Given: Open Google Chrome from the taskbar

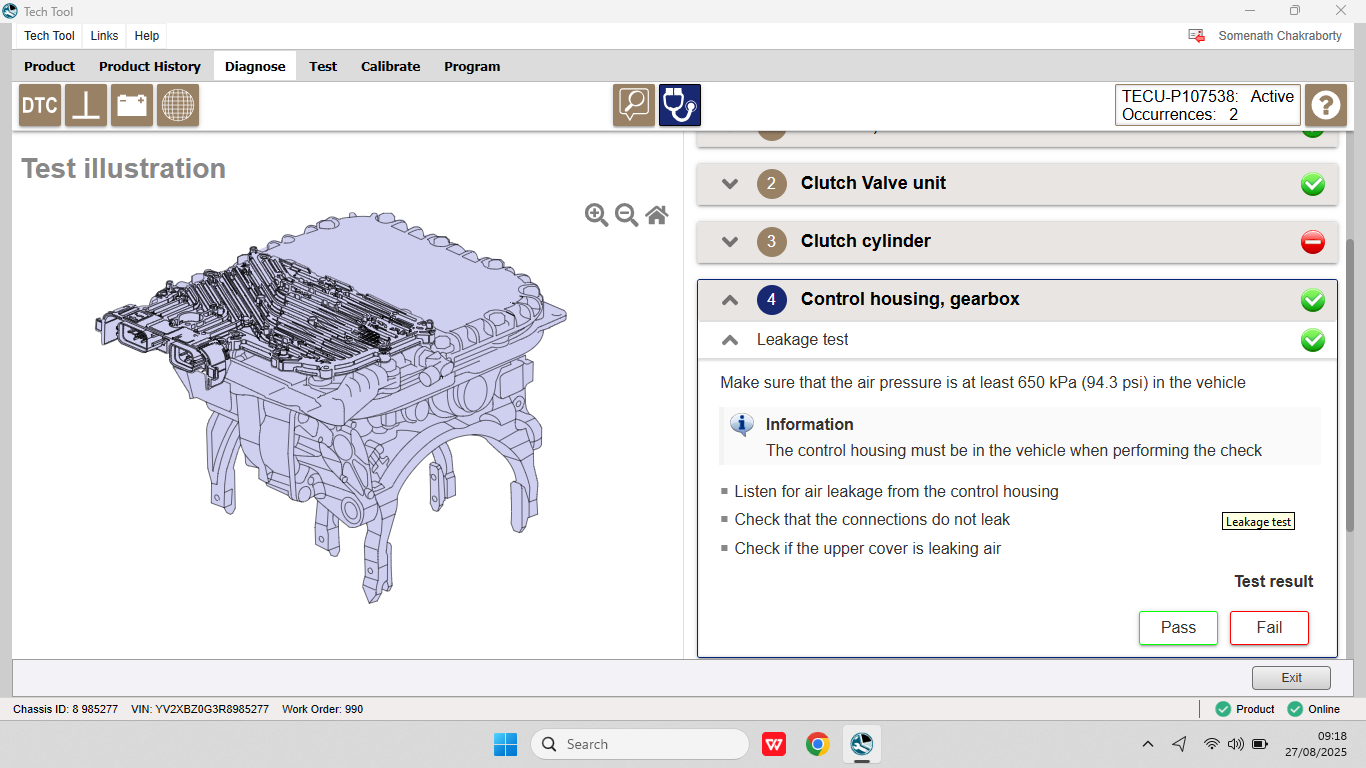Looking at the screenshot, I should (x=818, y=744).
